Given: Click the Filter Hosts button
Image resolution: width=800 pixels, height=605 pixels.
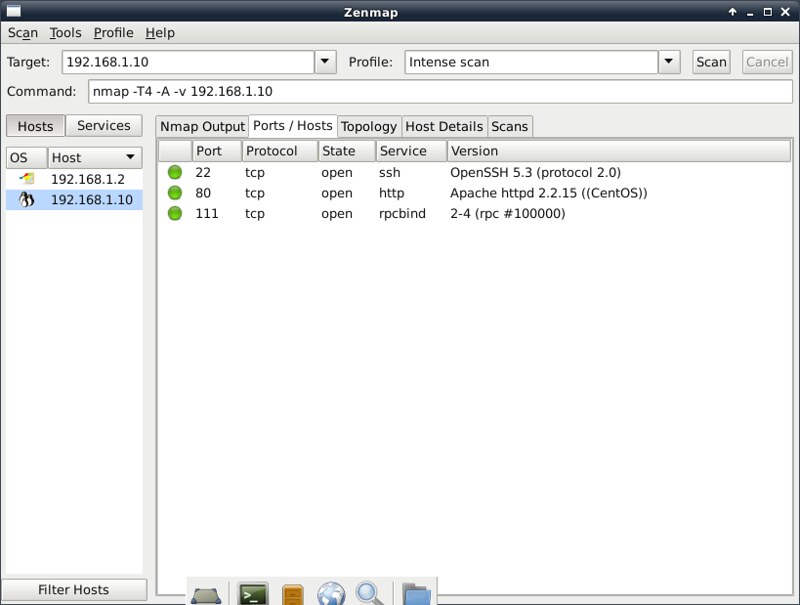Looking at the screenshot, I should click(x=74, y=590).
